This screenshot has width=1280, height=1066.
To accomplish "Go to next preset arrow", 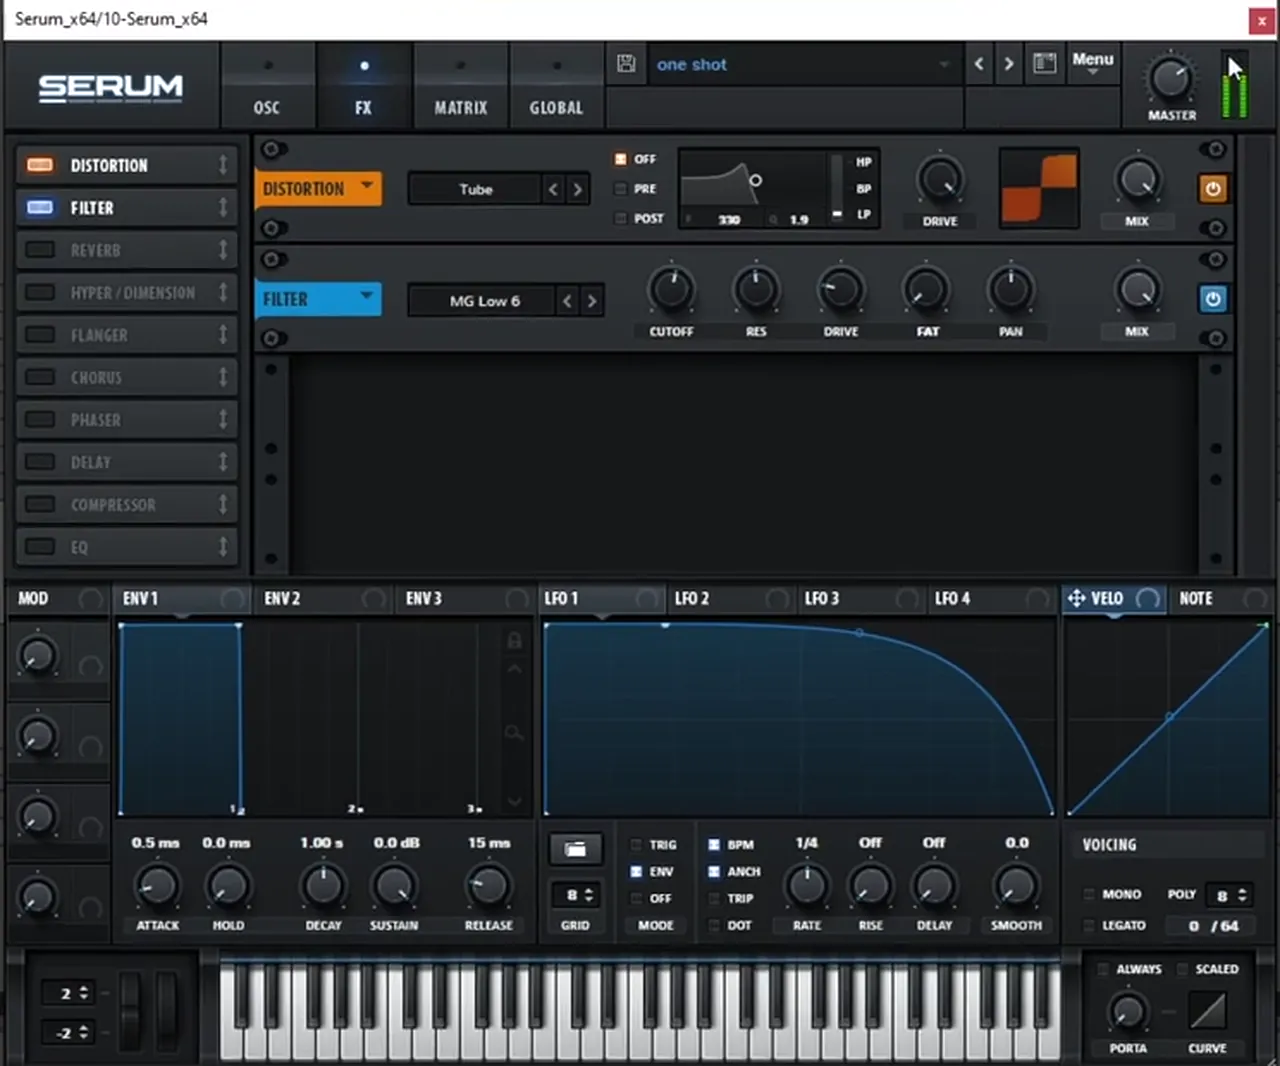I will pyautogui.click(x=1009, y=64).
